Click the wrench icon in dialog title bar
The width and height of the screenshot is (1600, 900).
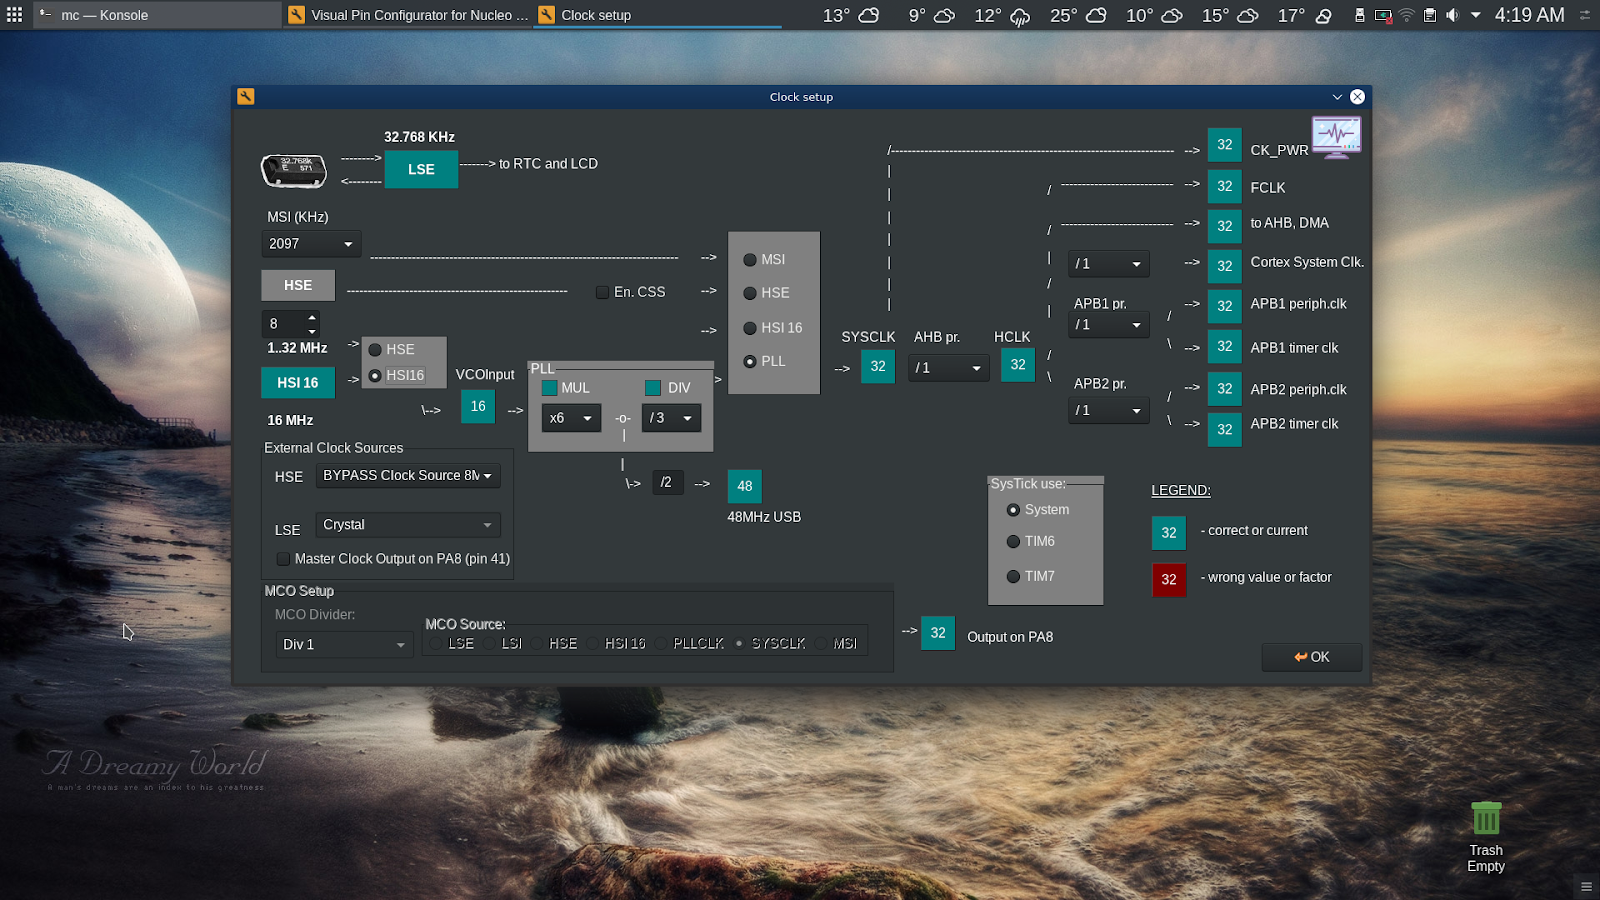coord(246,96)
